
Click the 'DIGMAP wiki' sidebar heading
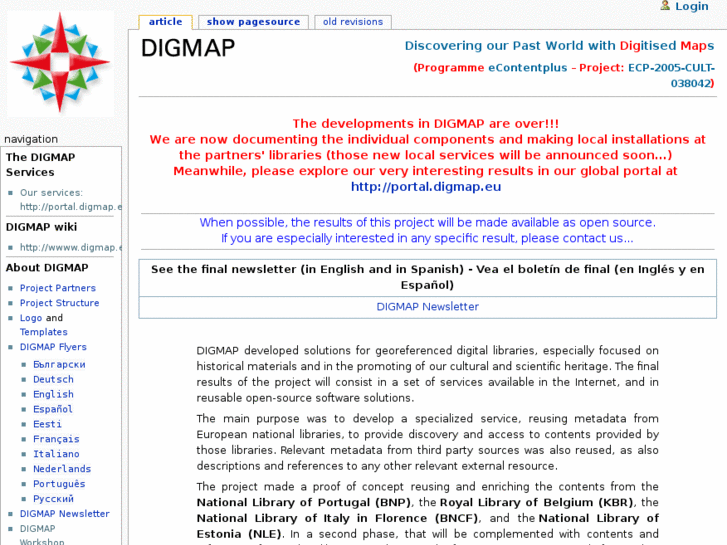pyautogui.click(x=41, y=227)
